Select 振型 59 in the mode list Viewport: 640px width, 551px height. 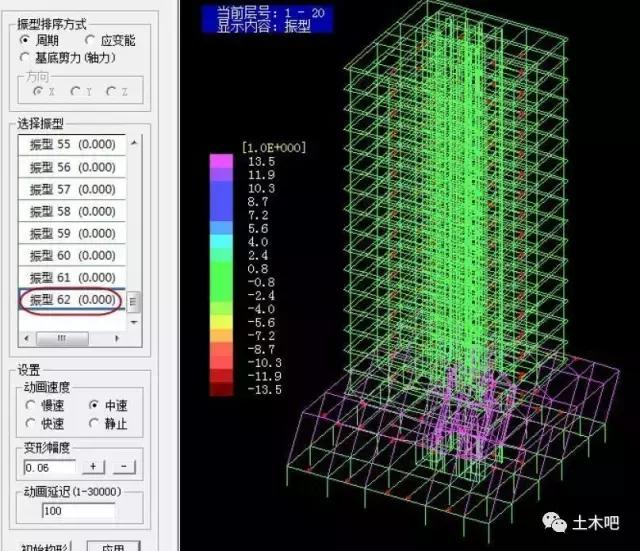72,233
